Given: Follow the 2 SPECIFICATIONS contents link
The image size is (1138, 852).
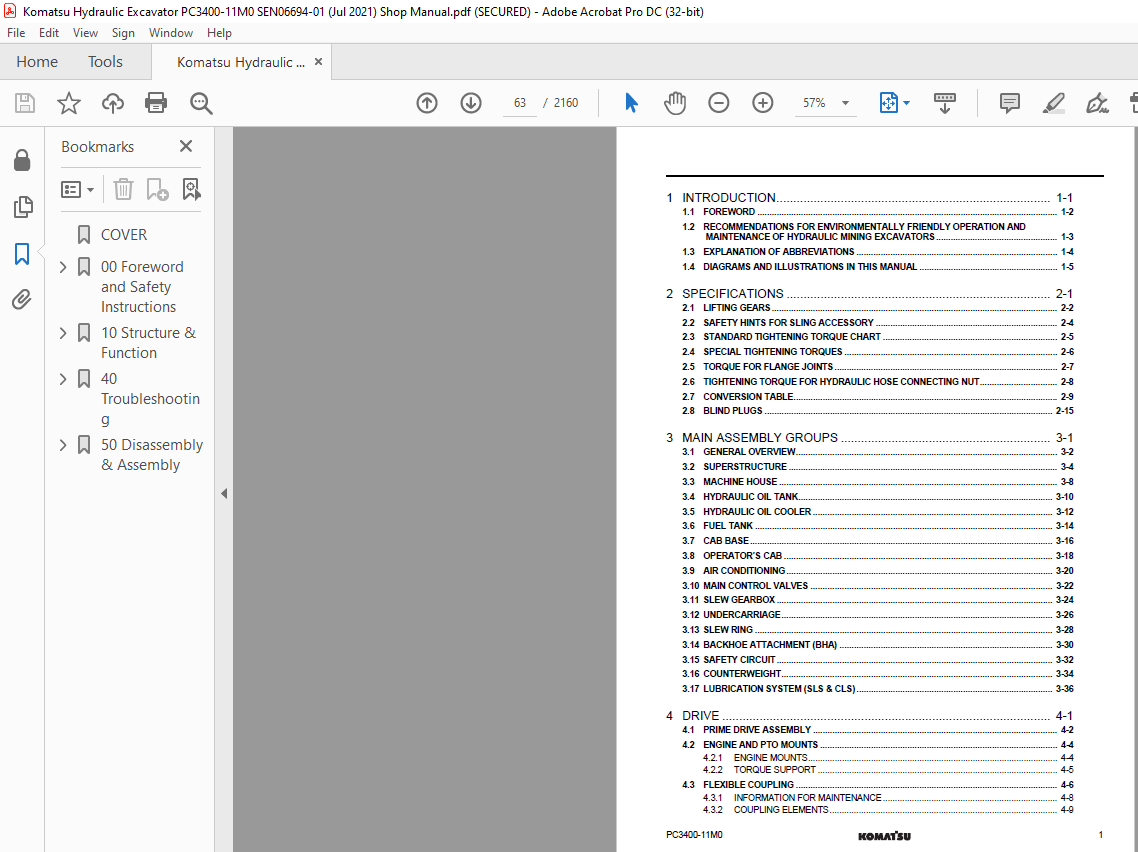Looking at the screenshot, I should coord(869,293).
